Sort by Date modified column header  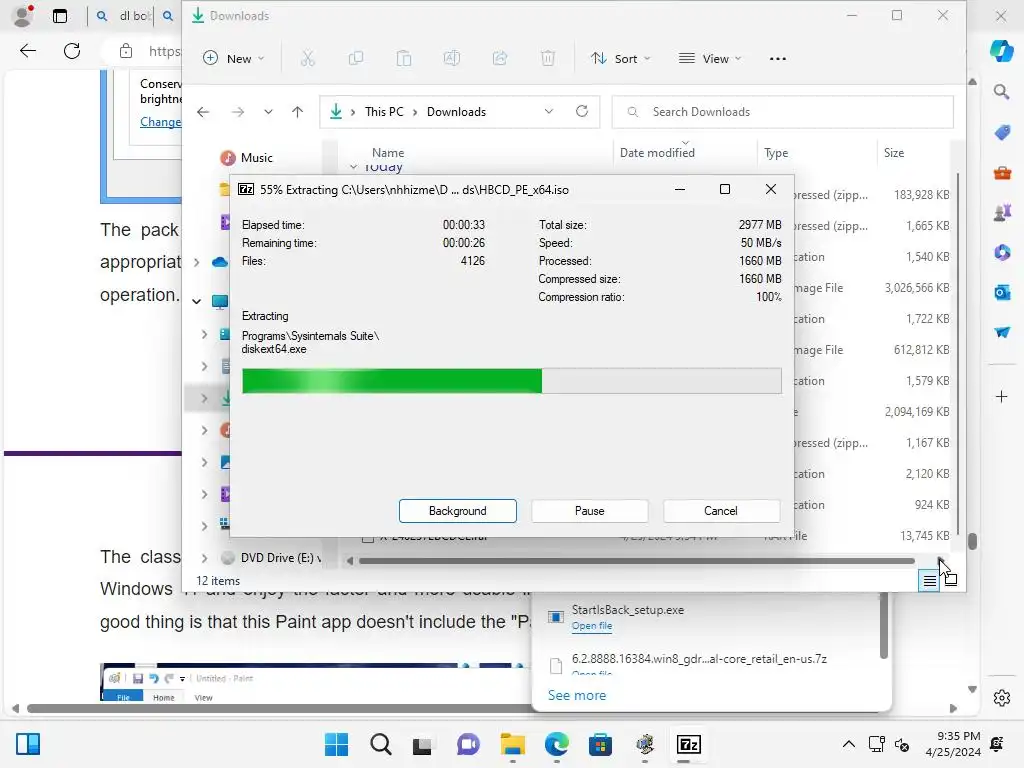tap(657, 153)
